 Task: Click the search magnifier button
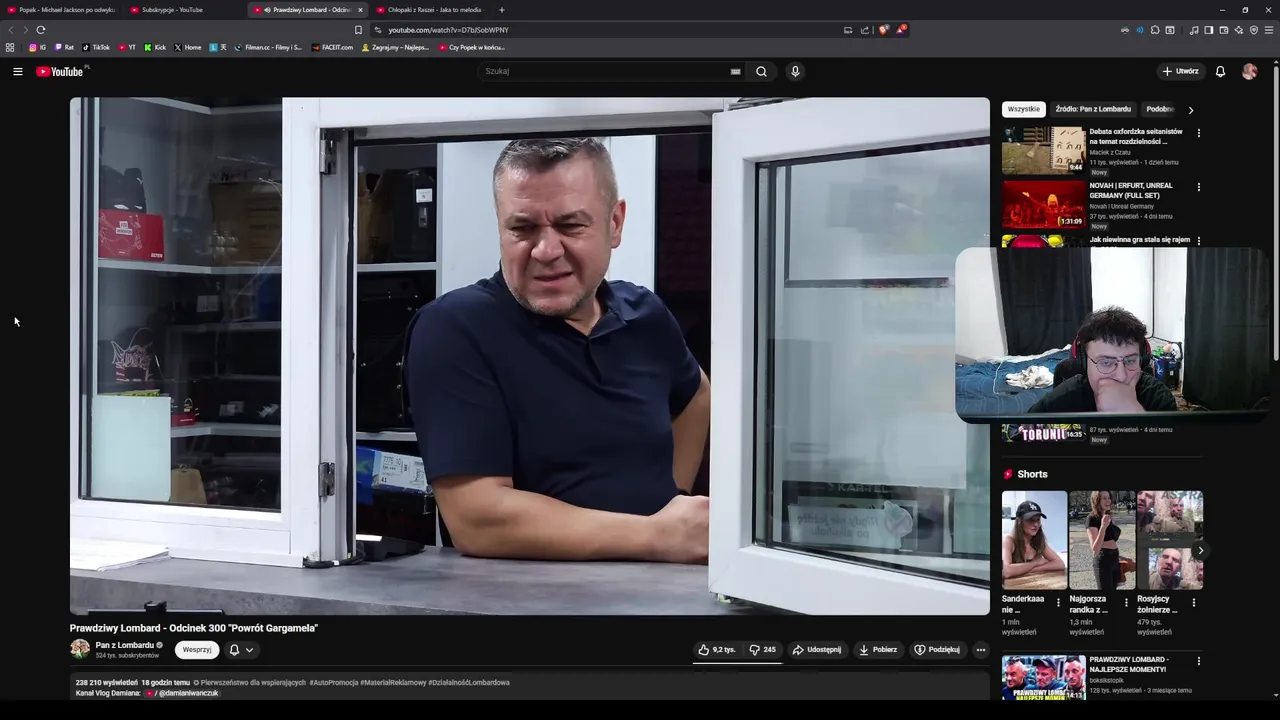[761, 71]
